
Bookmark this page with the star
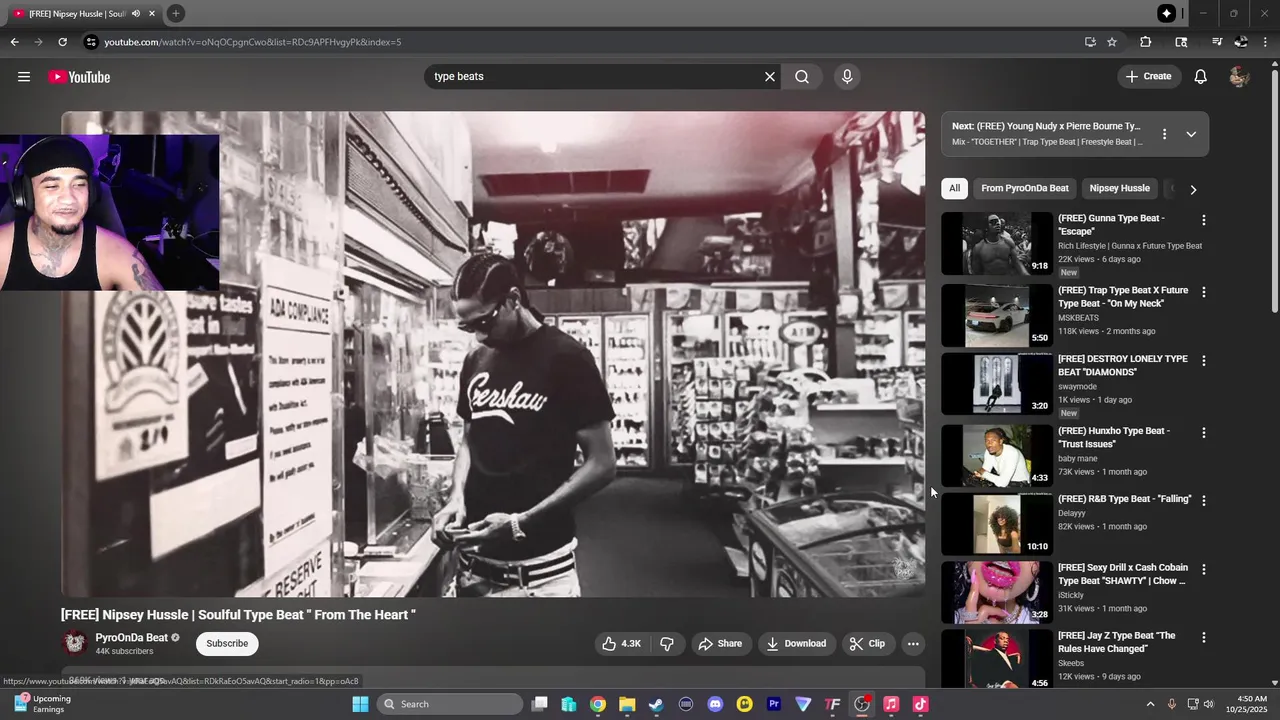click(1112, 42)
